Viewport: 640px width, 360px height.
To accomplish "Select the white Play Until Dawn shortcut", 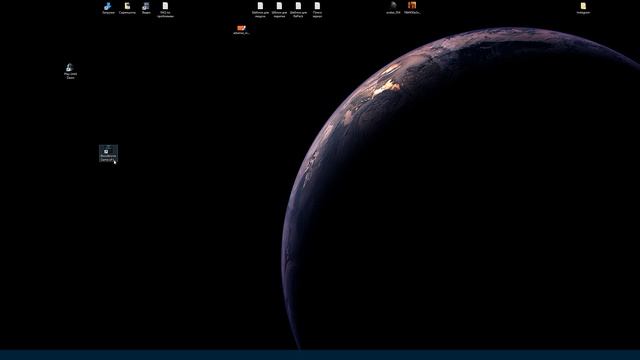I will point(70,71).
